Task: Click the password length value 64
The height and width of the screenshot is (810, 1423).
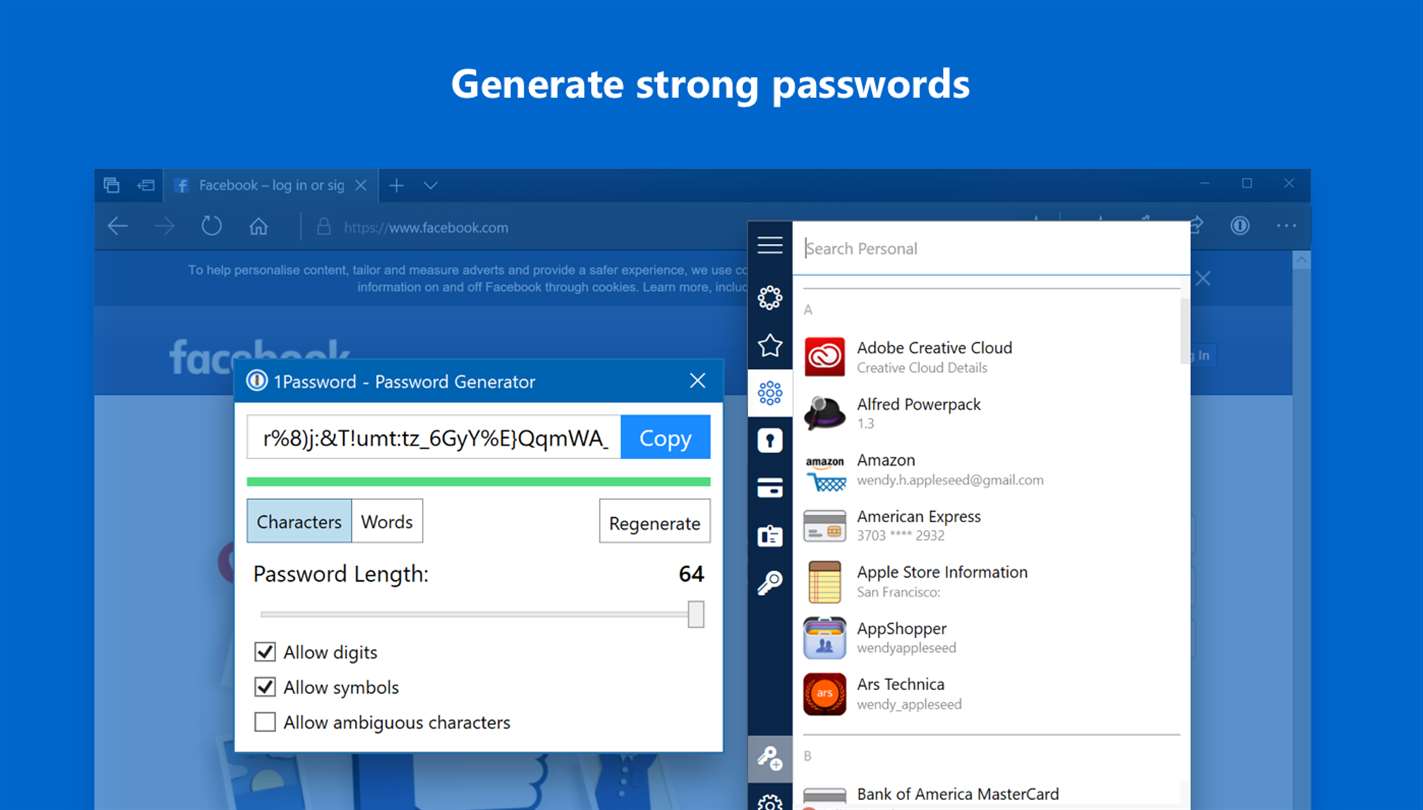Action: pos(691,574)
